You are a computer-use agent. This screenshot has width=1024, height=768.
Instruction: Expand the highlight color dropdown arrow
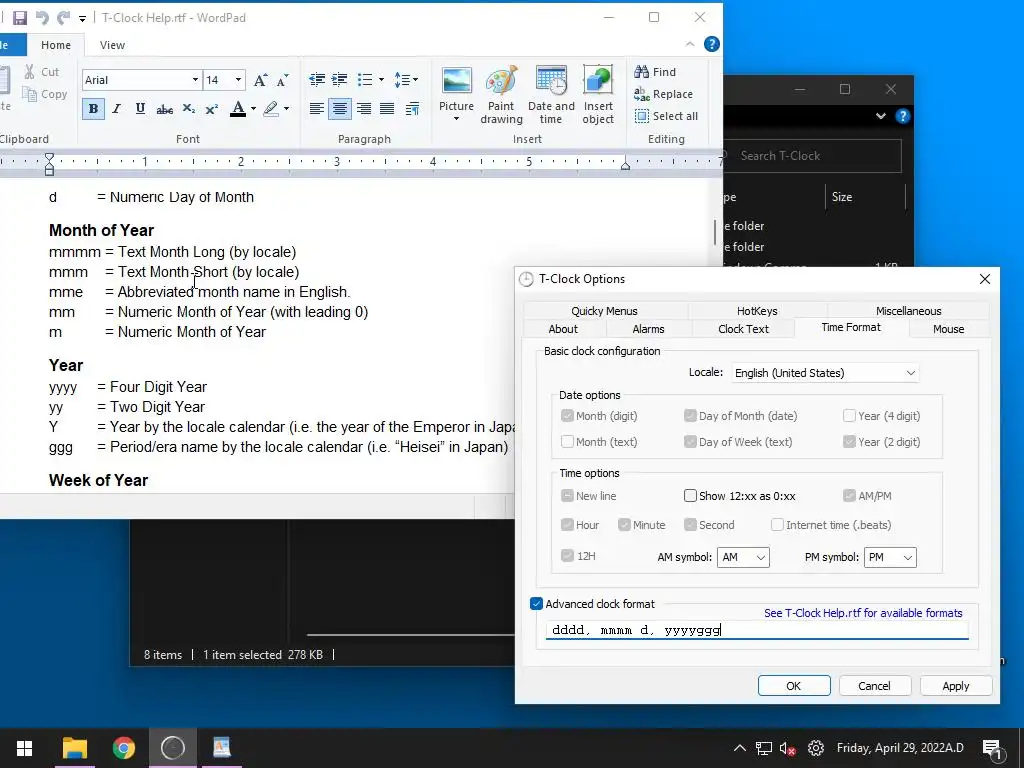pos(286,108)
